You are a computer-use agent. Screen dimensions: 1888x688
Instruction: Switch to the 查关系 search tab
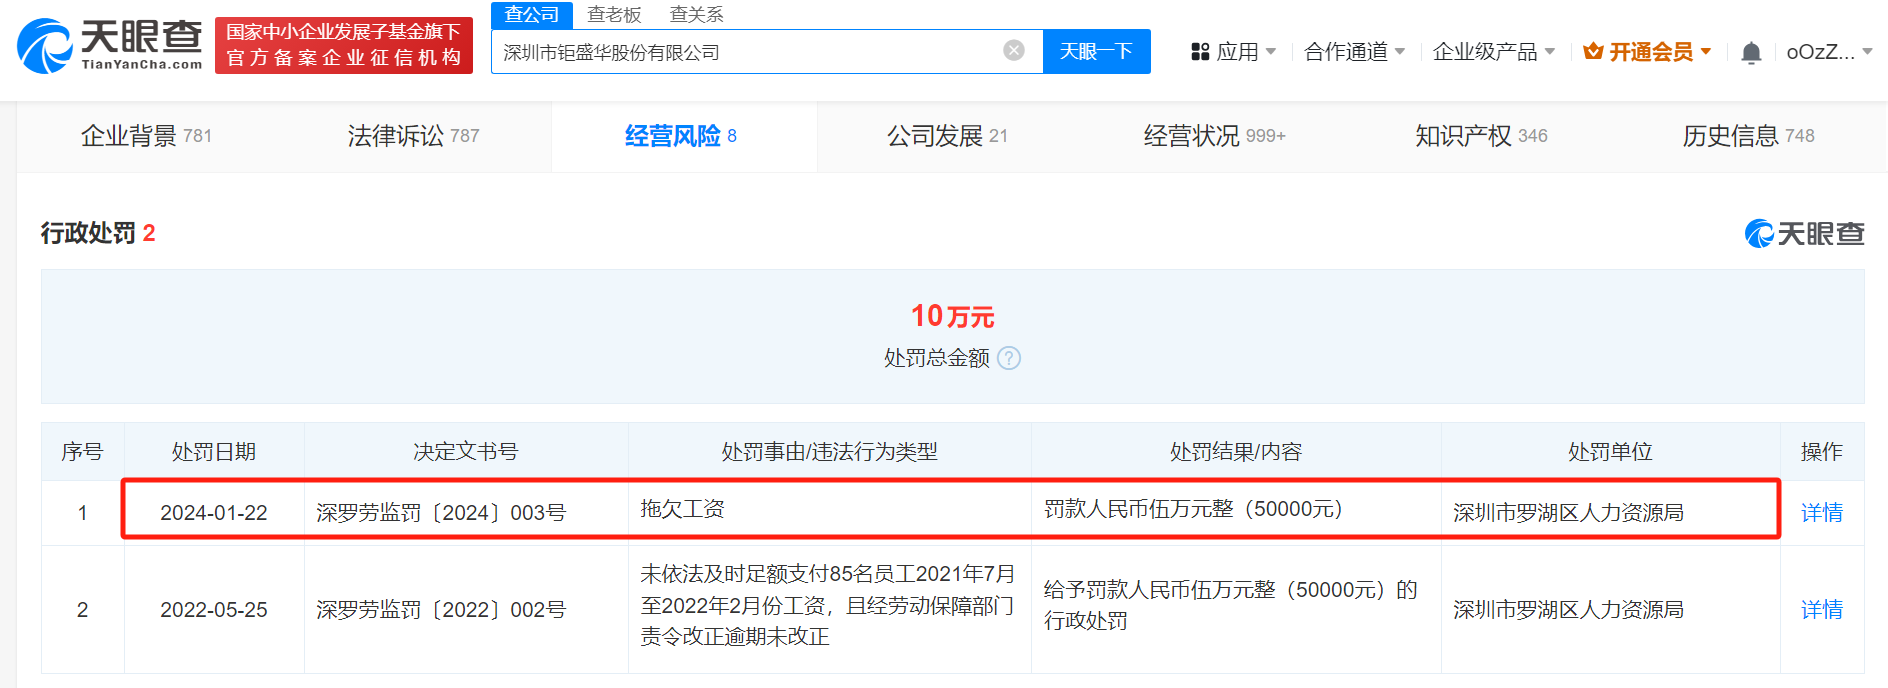697,15
